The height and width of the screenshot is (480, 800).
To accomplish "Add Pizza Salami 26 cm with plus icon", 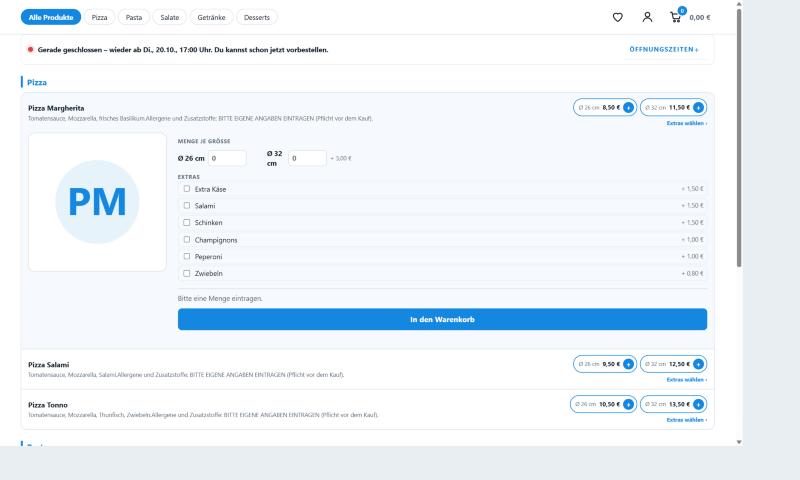I will [629, 364].
